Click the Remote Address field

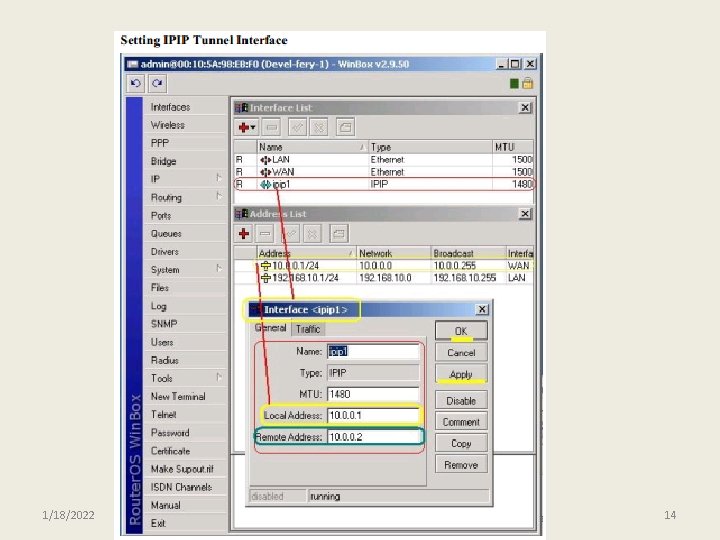click(x=373, y=437)
